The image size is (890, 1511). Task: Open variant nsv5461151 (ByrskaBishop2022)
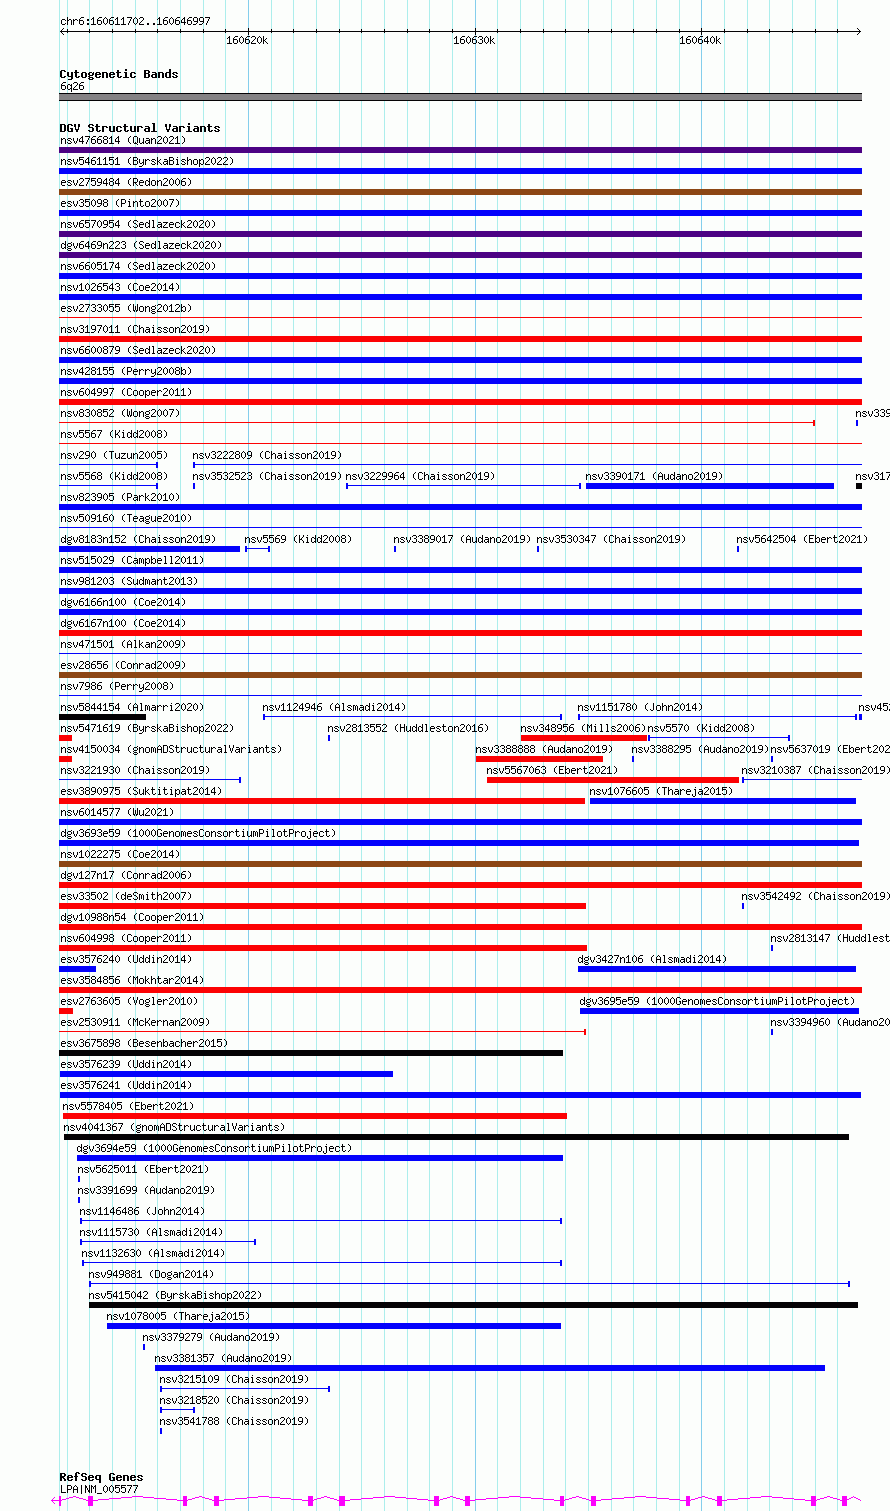point(146,161)
